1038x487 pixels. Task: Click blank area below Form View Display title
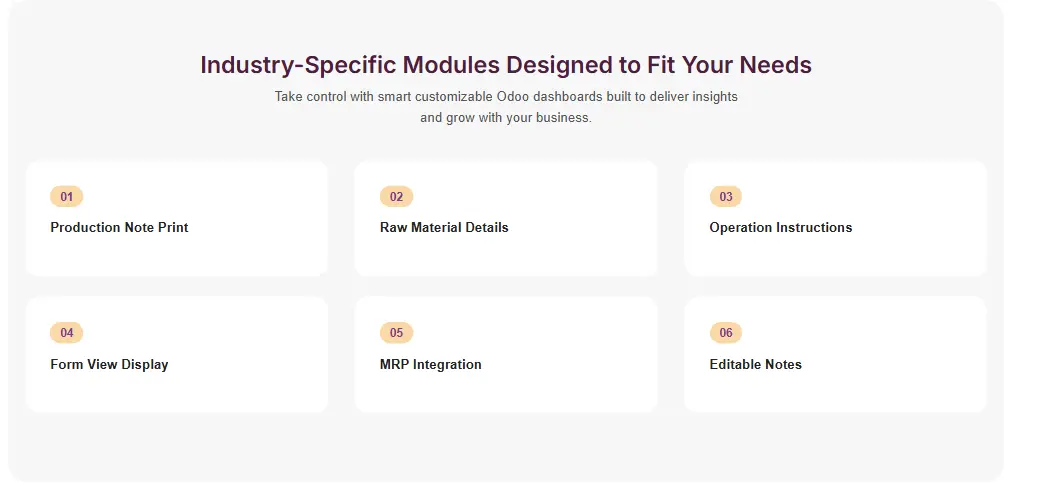[176, 391]
